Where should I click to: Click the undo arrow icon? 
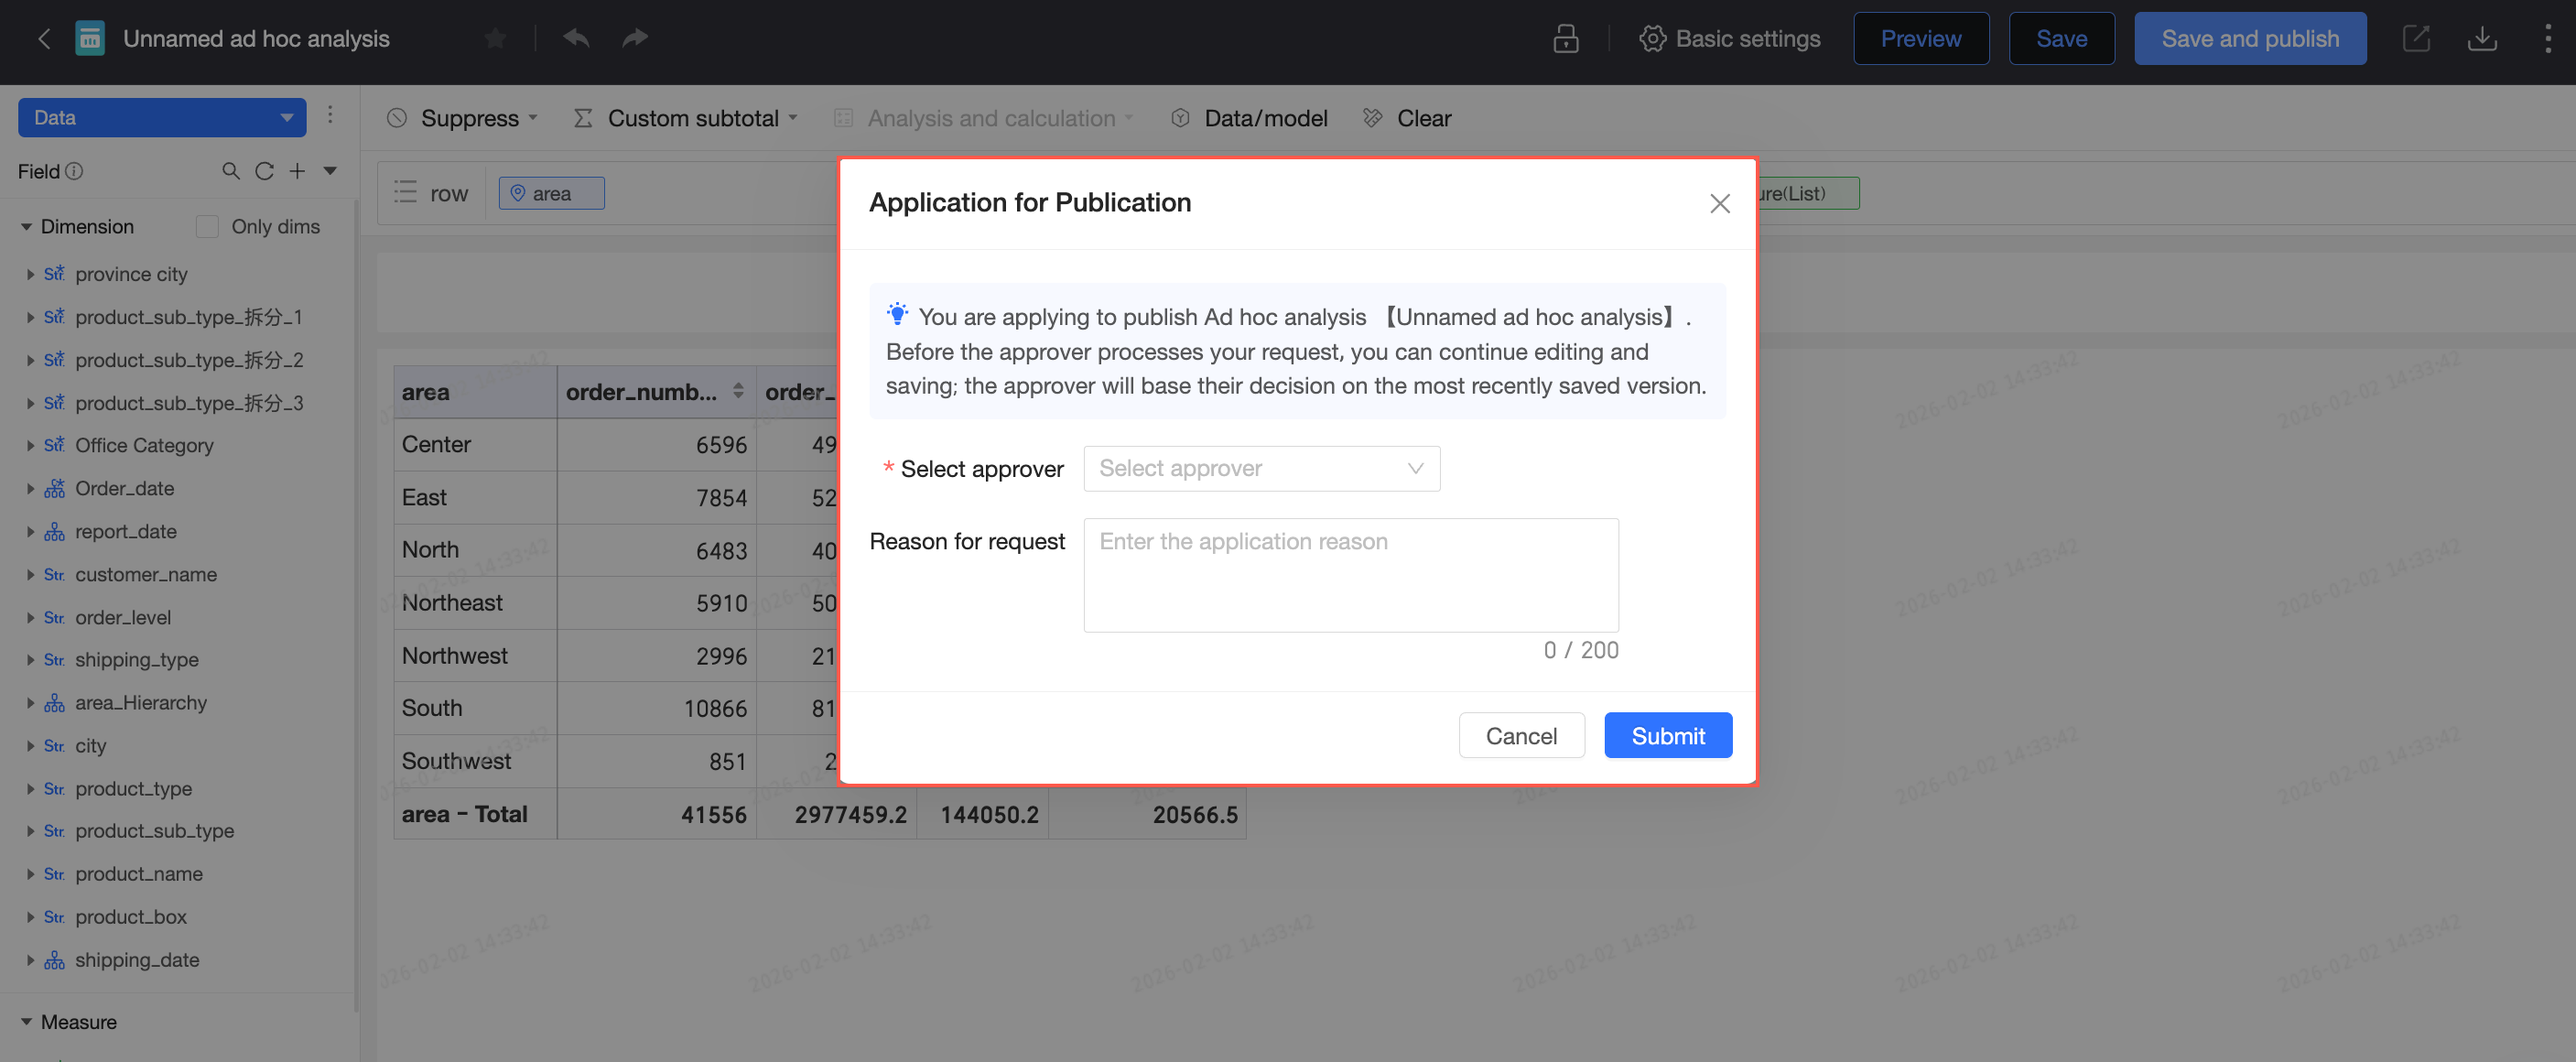tap(576, 38)
